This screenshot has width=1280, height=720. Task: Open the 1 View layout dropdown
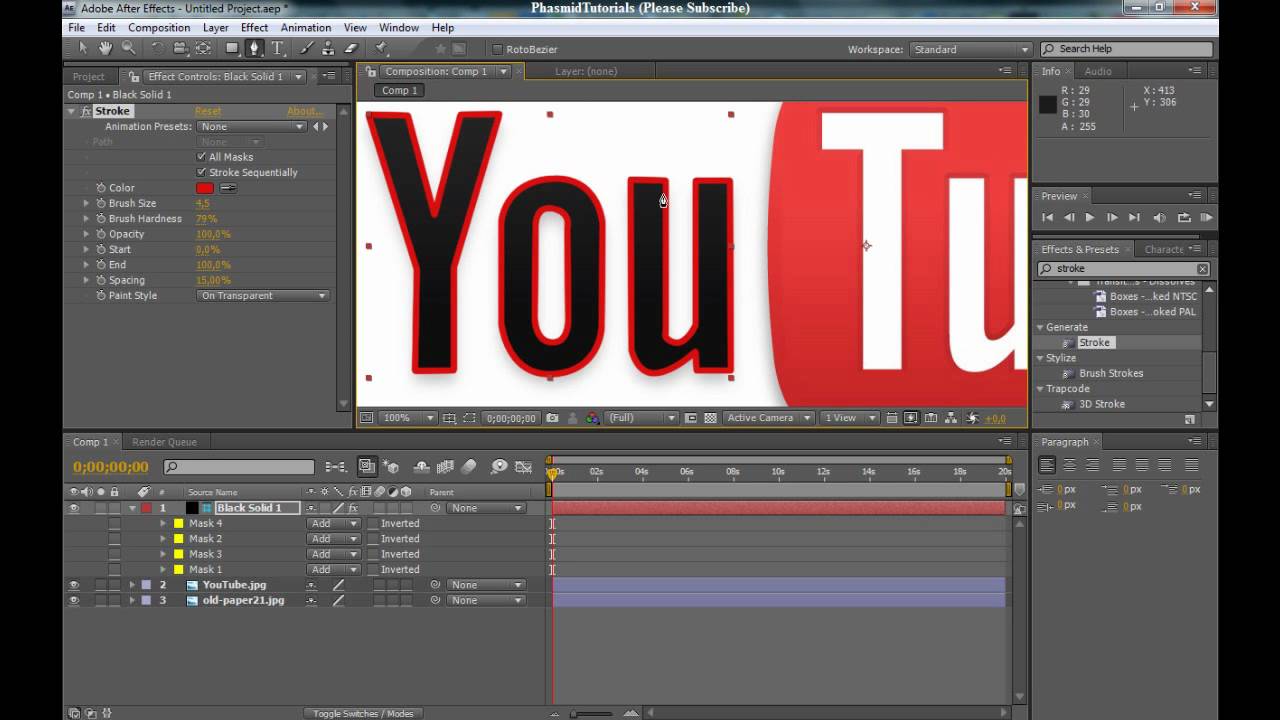click(x=850, y=418)
